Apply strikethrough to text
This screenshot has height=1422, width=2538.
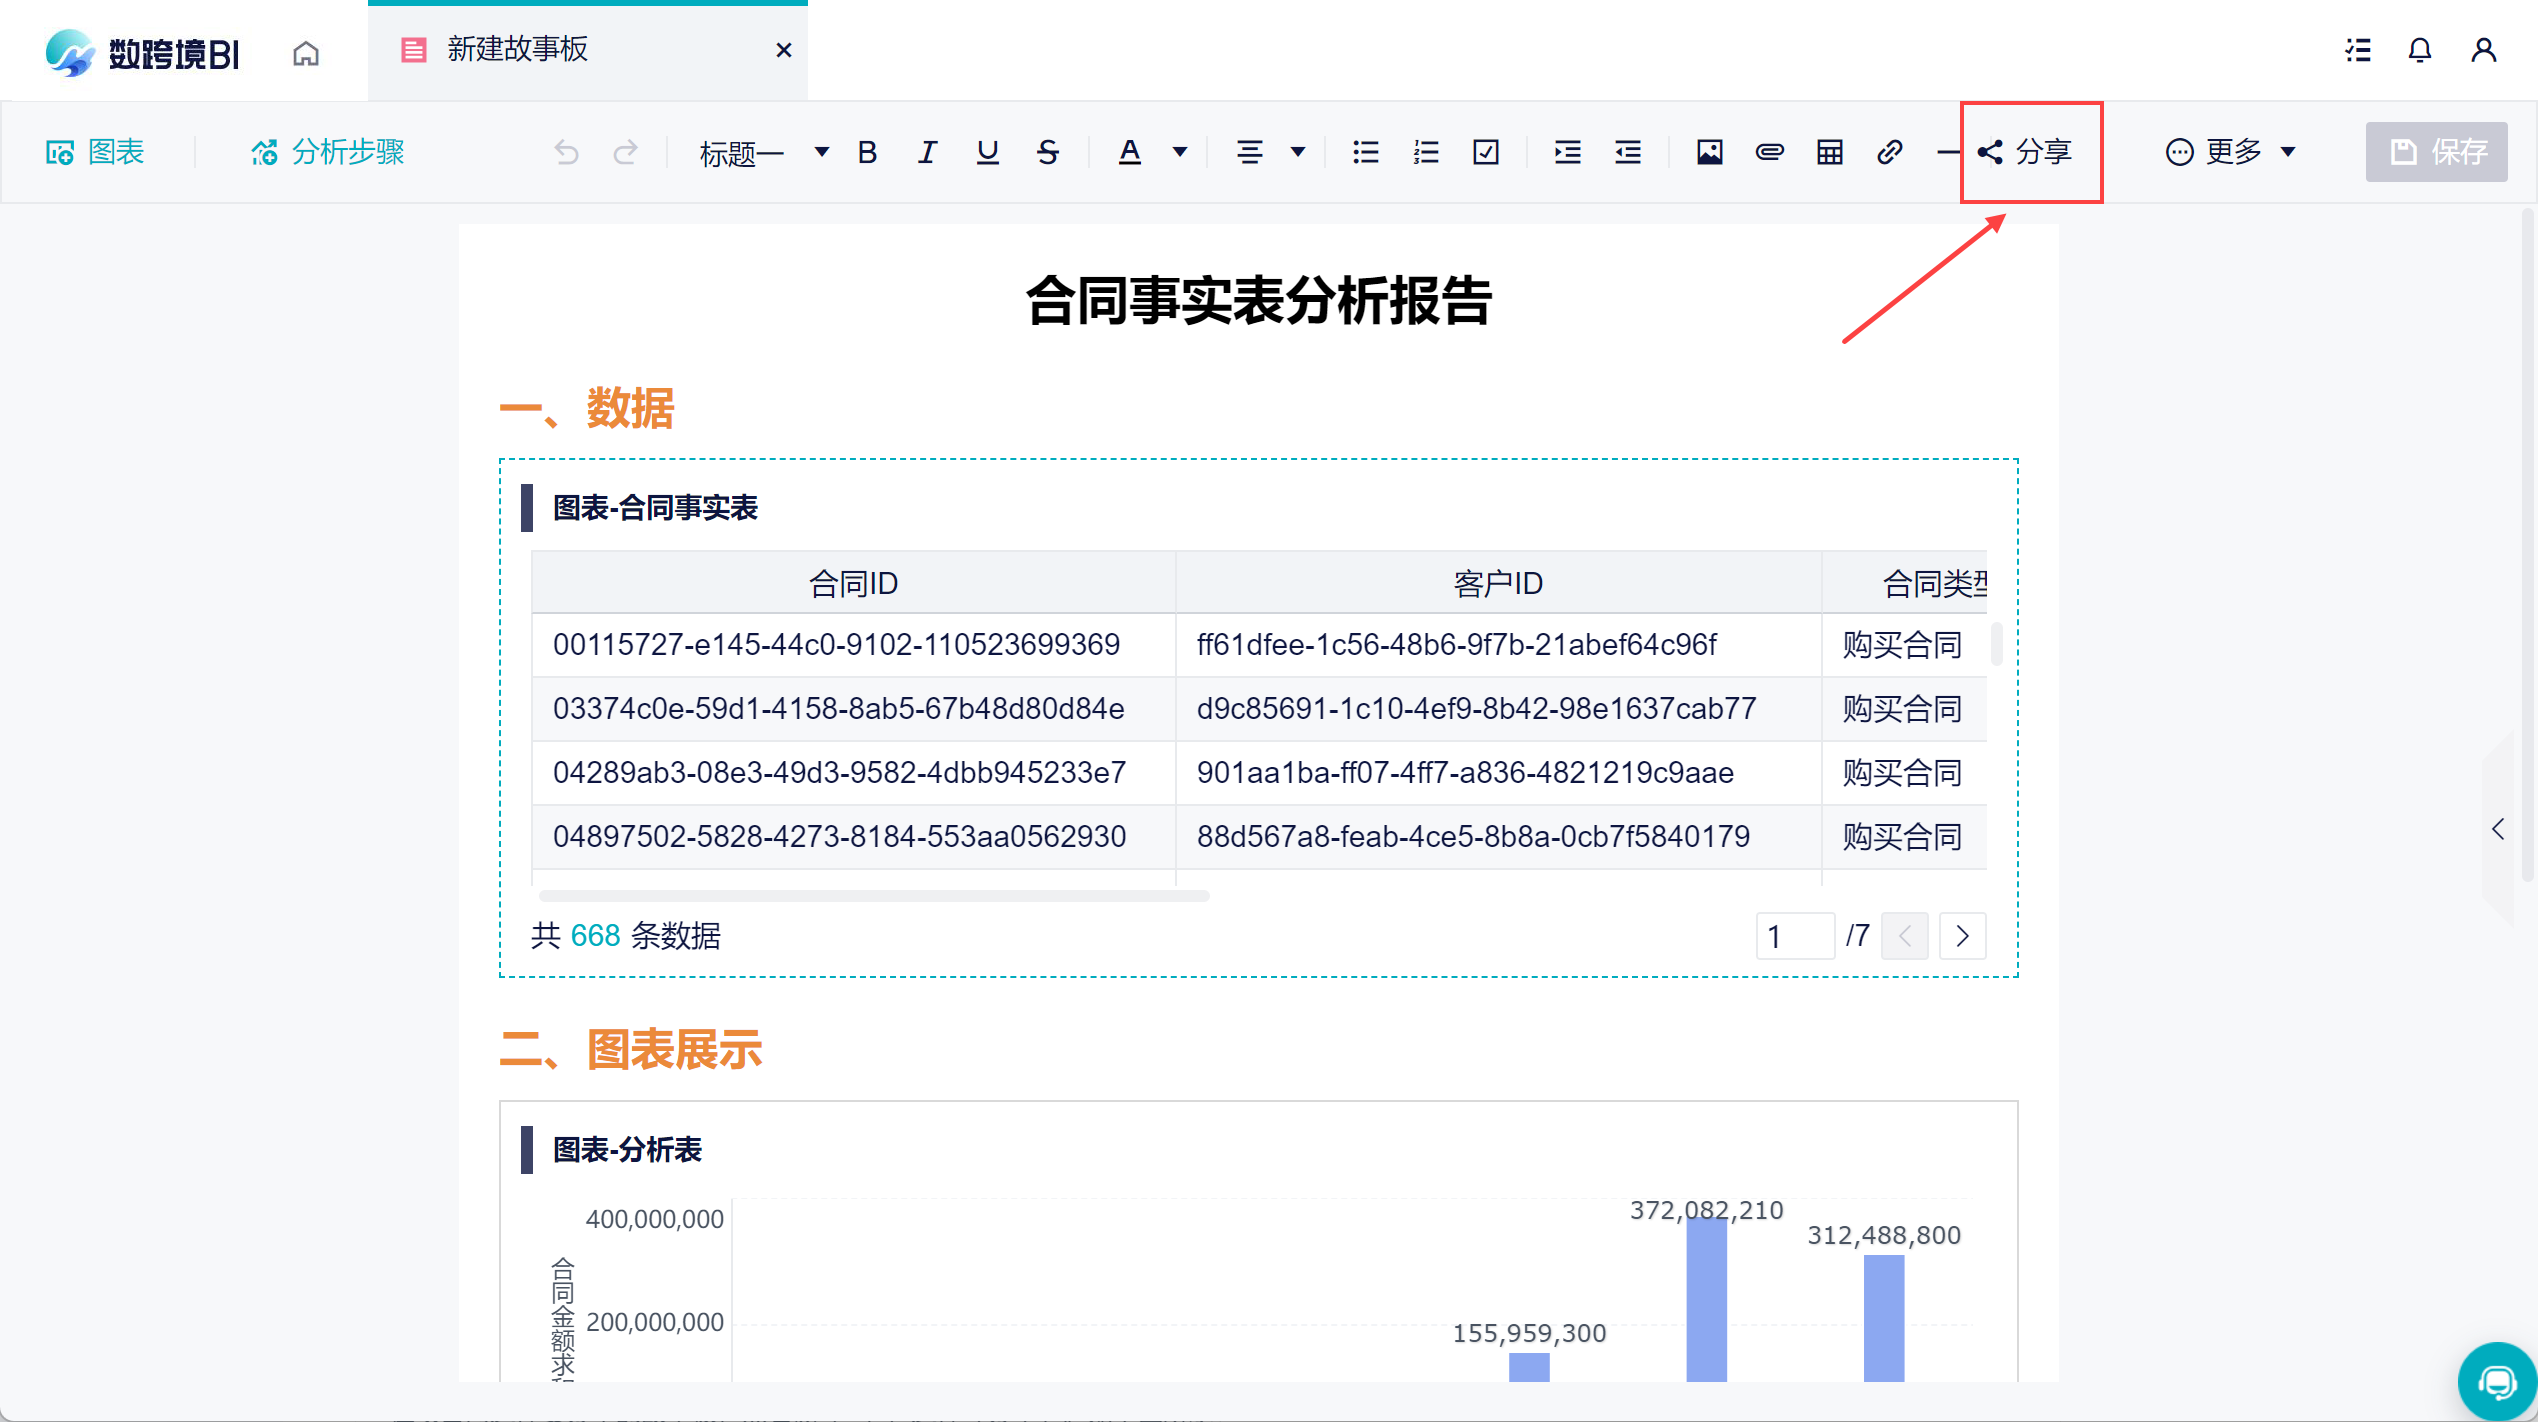(x=1047, y=152)
